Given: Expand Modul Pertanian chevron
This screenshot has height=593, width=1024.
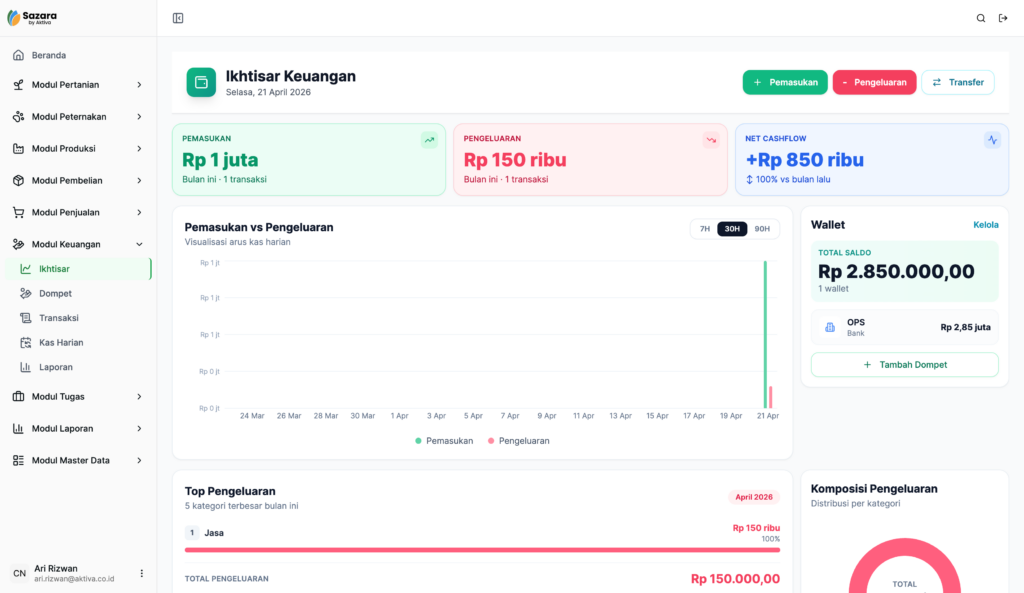Looking at the screenshot, I should pos(139,85).
